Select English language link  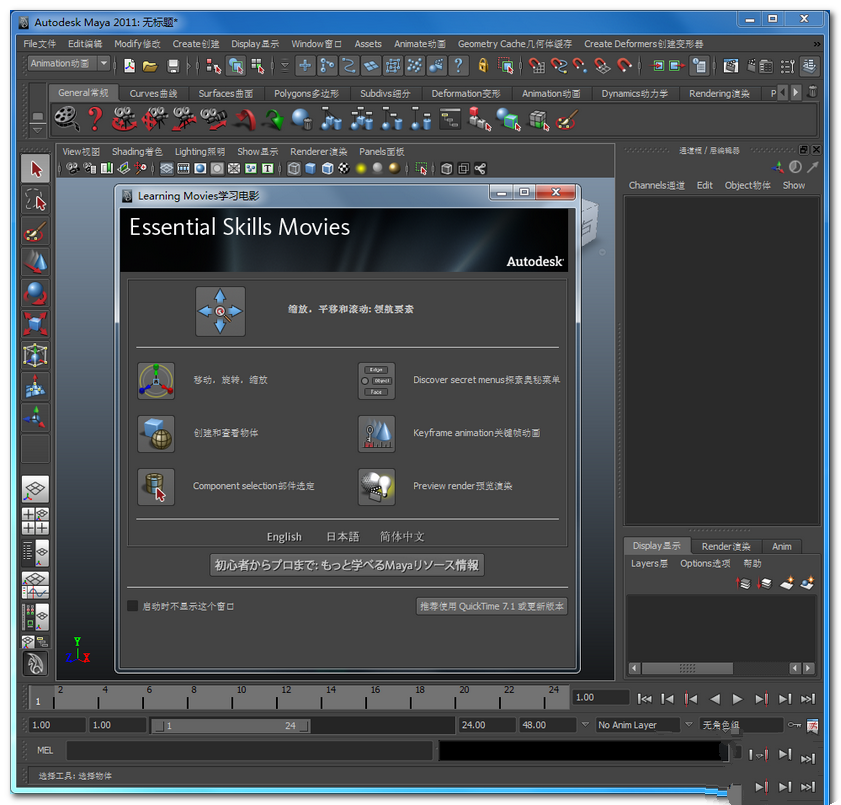click(x=284, y=537)
